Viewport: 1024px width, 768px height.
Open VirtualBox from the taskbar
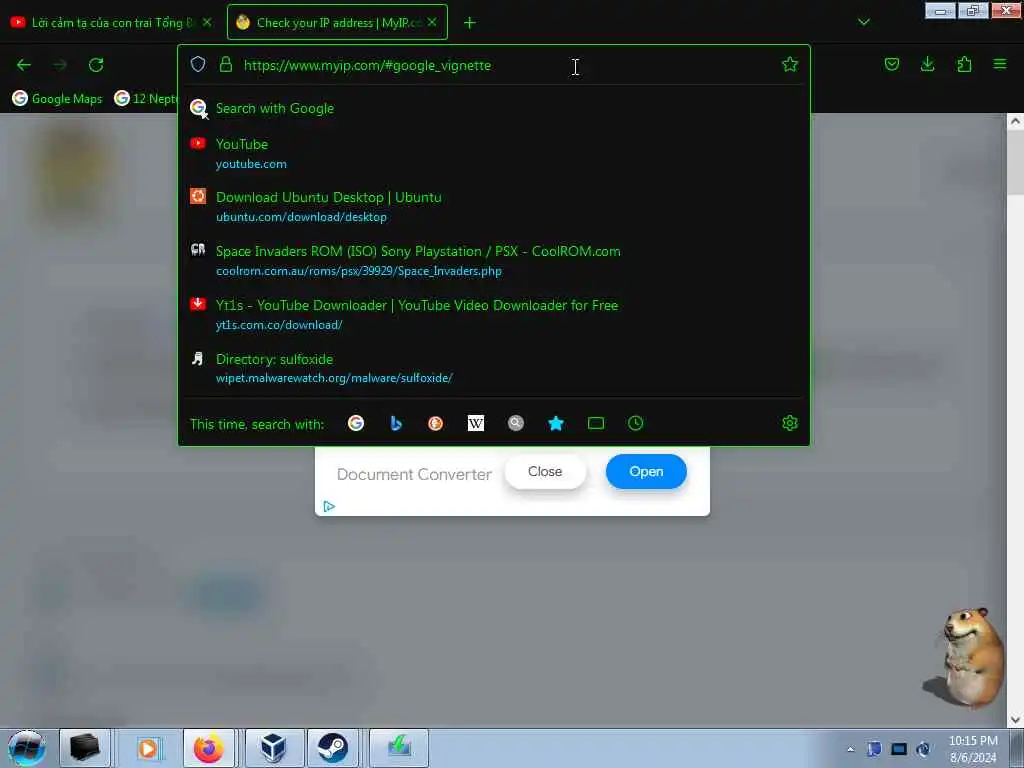point(273,748)
